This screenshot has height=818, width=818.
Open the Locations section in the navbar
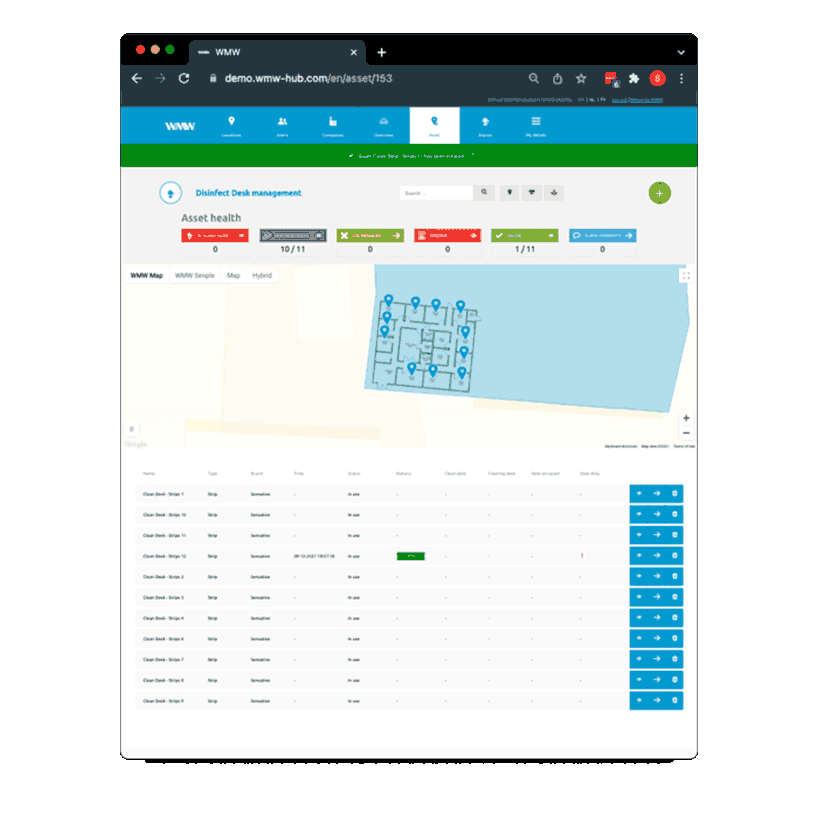(x=231, y=126)
